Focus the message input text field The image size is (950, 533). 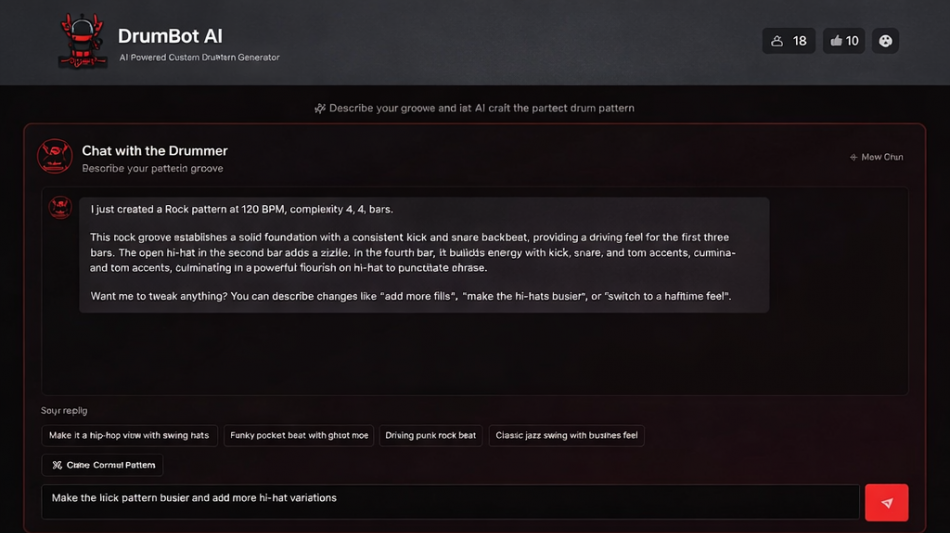(450, 502)
